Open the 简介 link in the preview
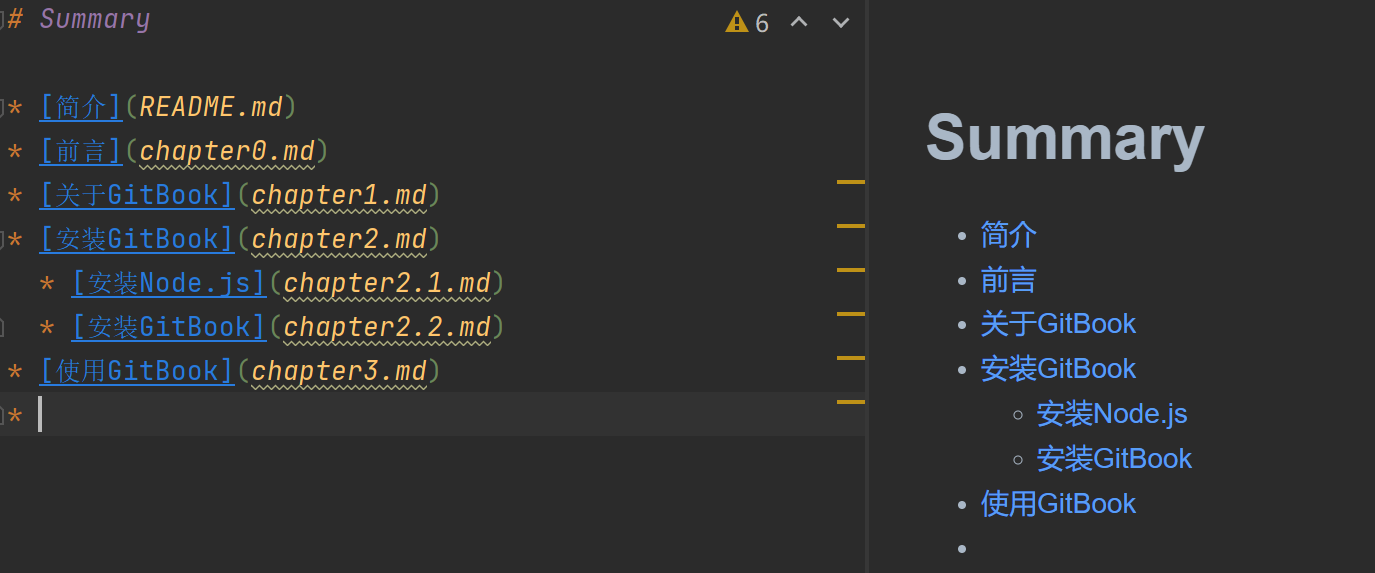1375x573 pixels. point(1008,235)
